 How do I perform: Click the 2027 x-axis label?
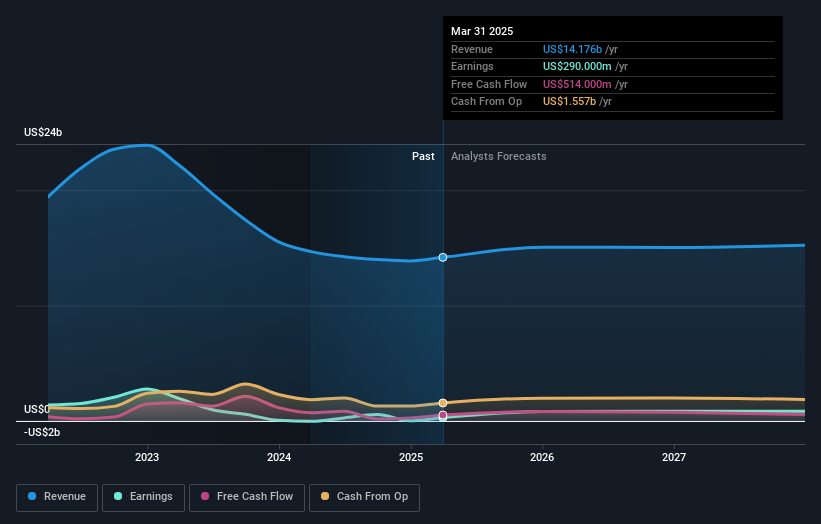[674, 458]
